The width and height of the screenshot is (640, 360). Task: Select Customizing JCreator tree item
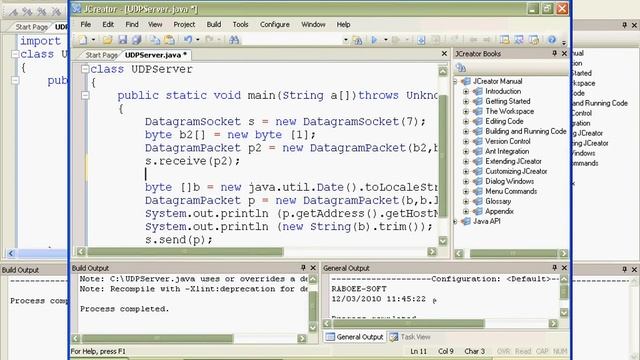(x=516, y=171)
